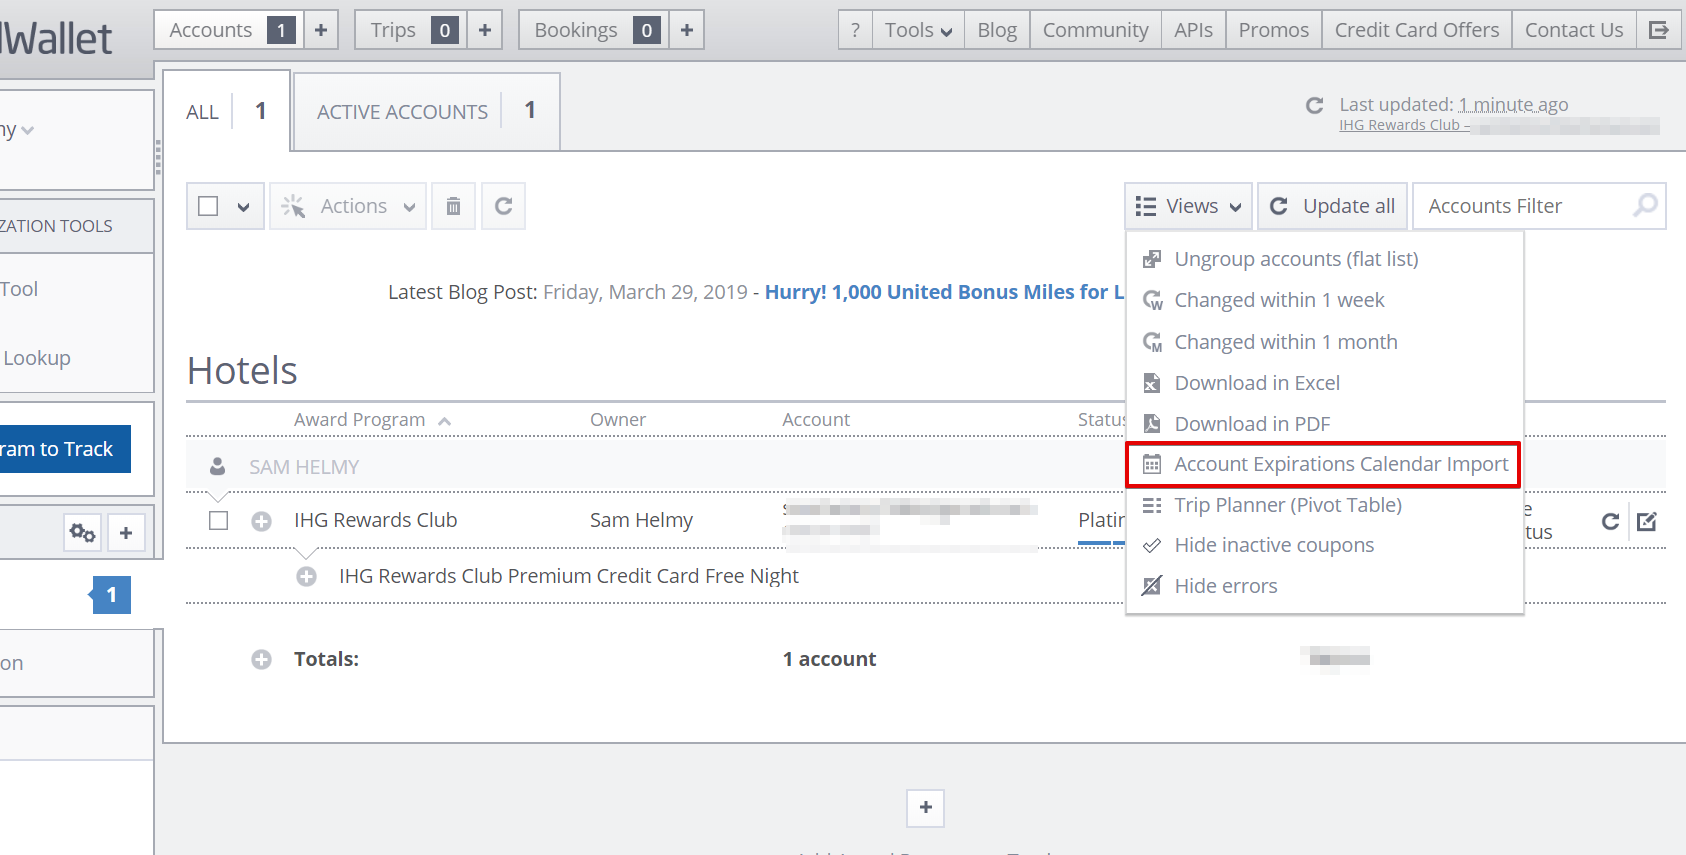Click the IHG Rewards Club program name
This screenshot has width=1686, height=855.
click(375, 520)
